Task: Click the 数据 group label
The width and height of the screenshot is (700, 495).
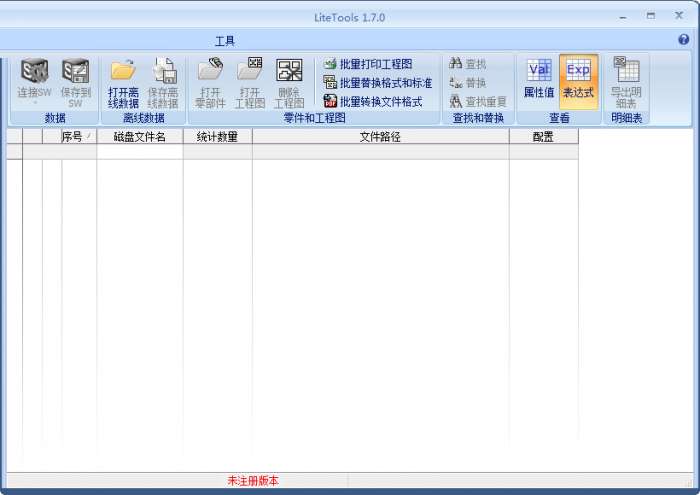Action: tap(55, 118)
